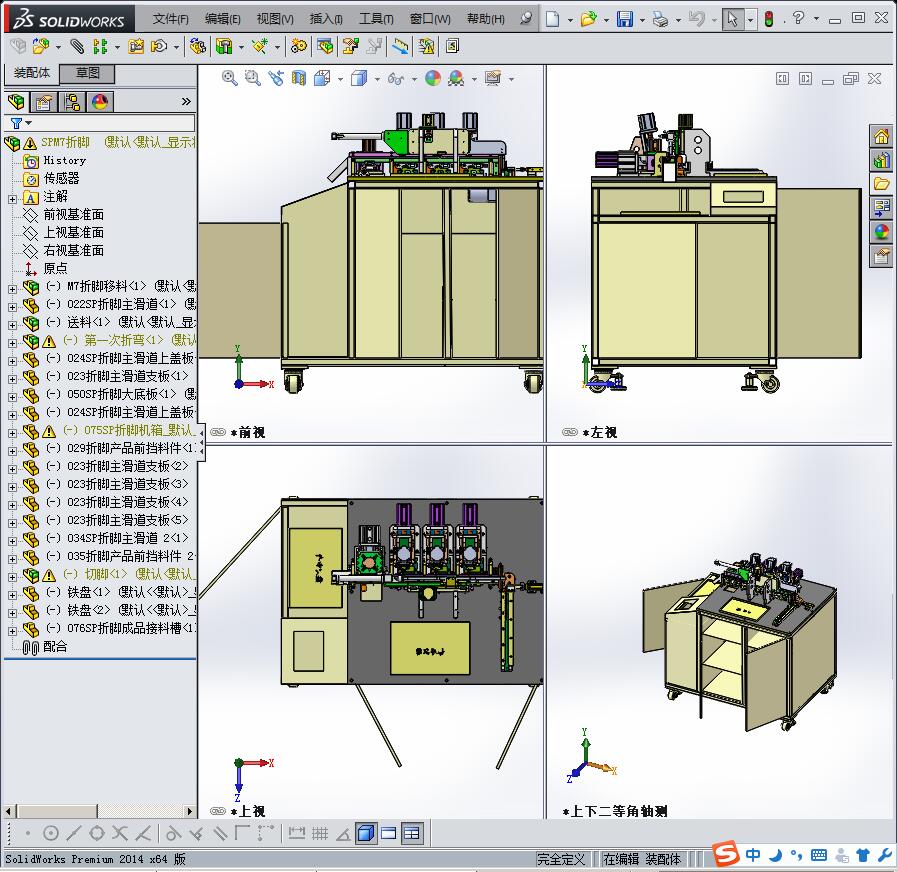
Task: Click the Apply Scene icon
Action: pyautogui.click(x=456, y=78)
